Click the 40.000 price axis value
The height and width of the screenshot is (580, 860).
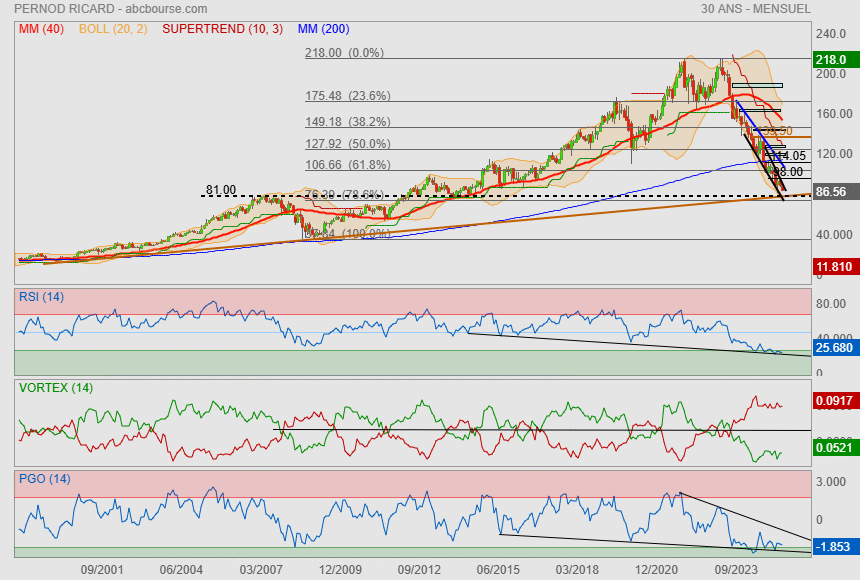[834, 235]
